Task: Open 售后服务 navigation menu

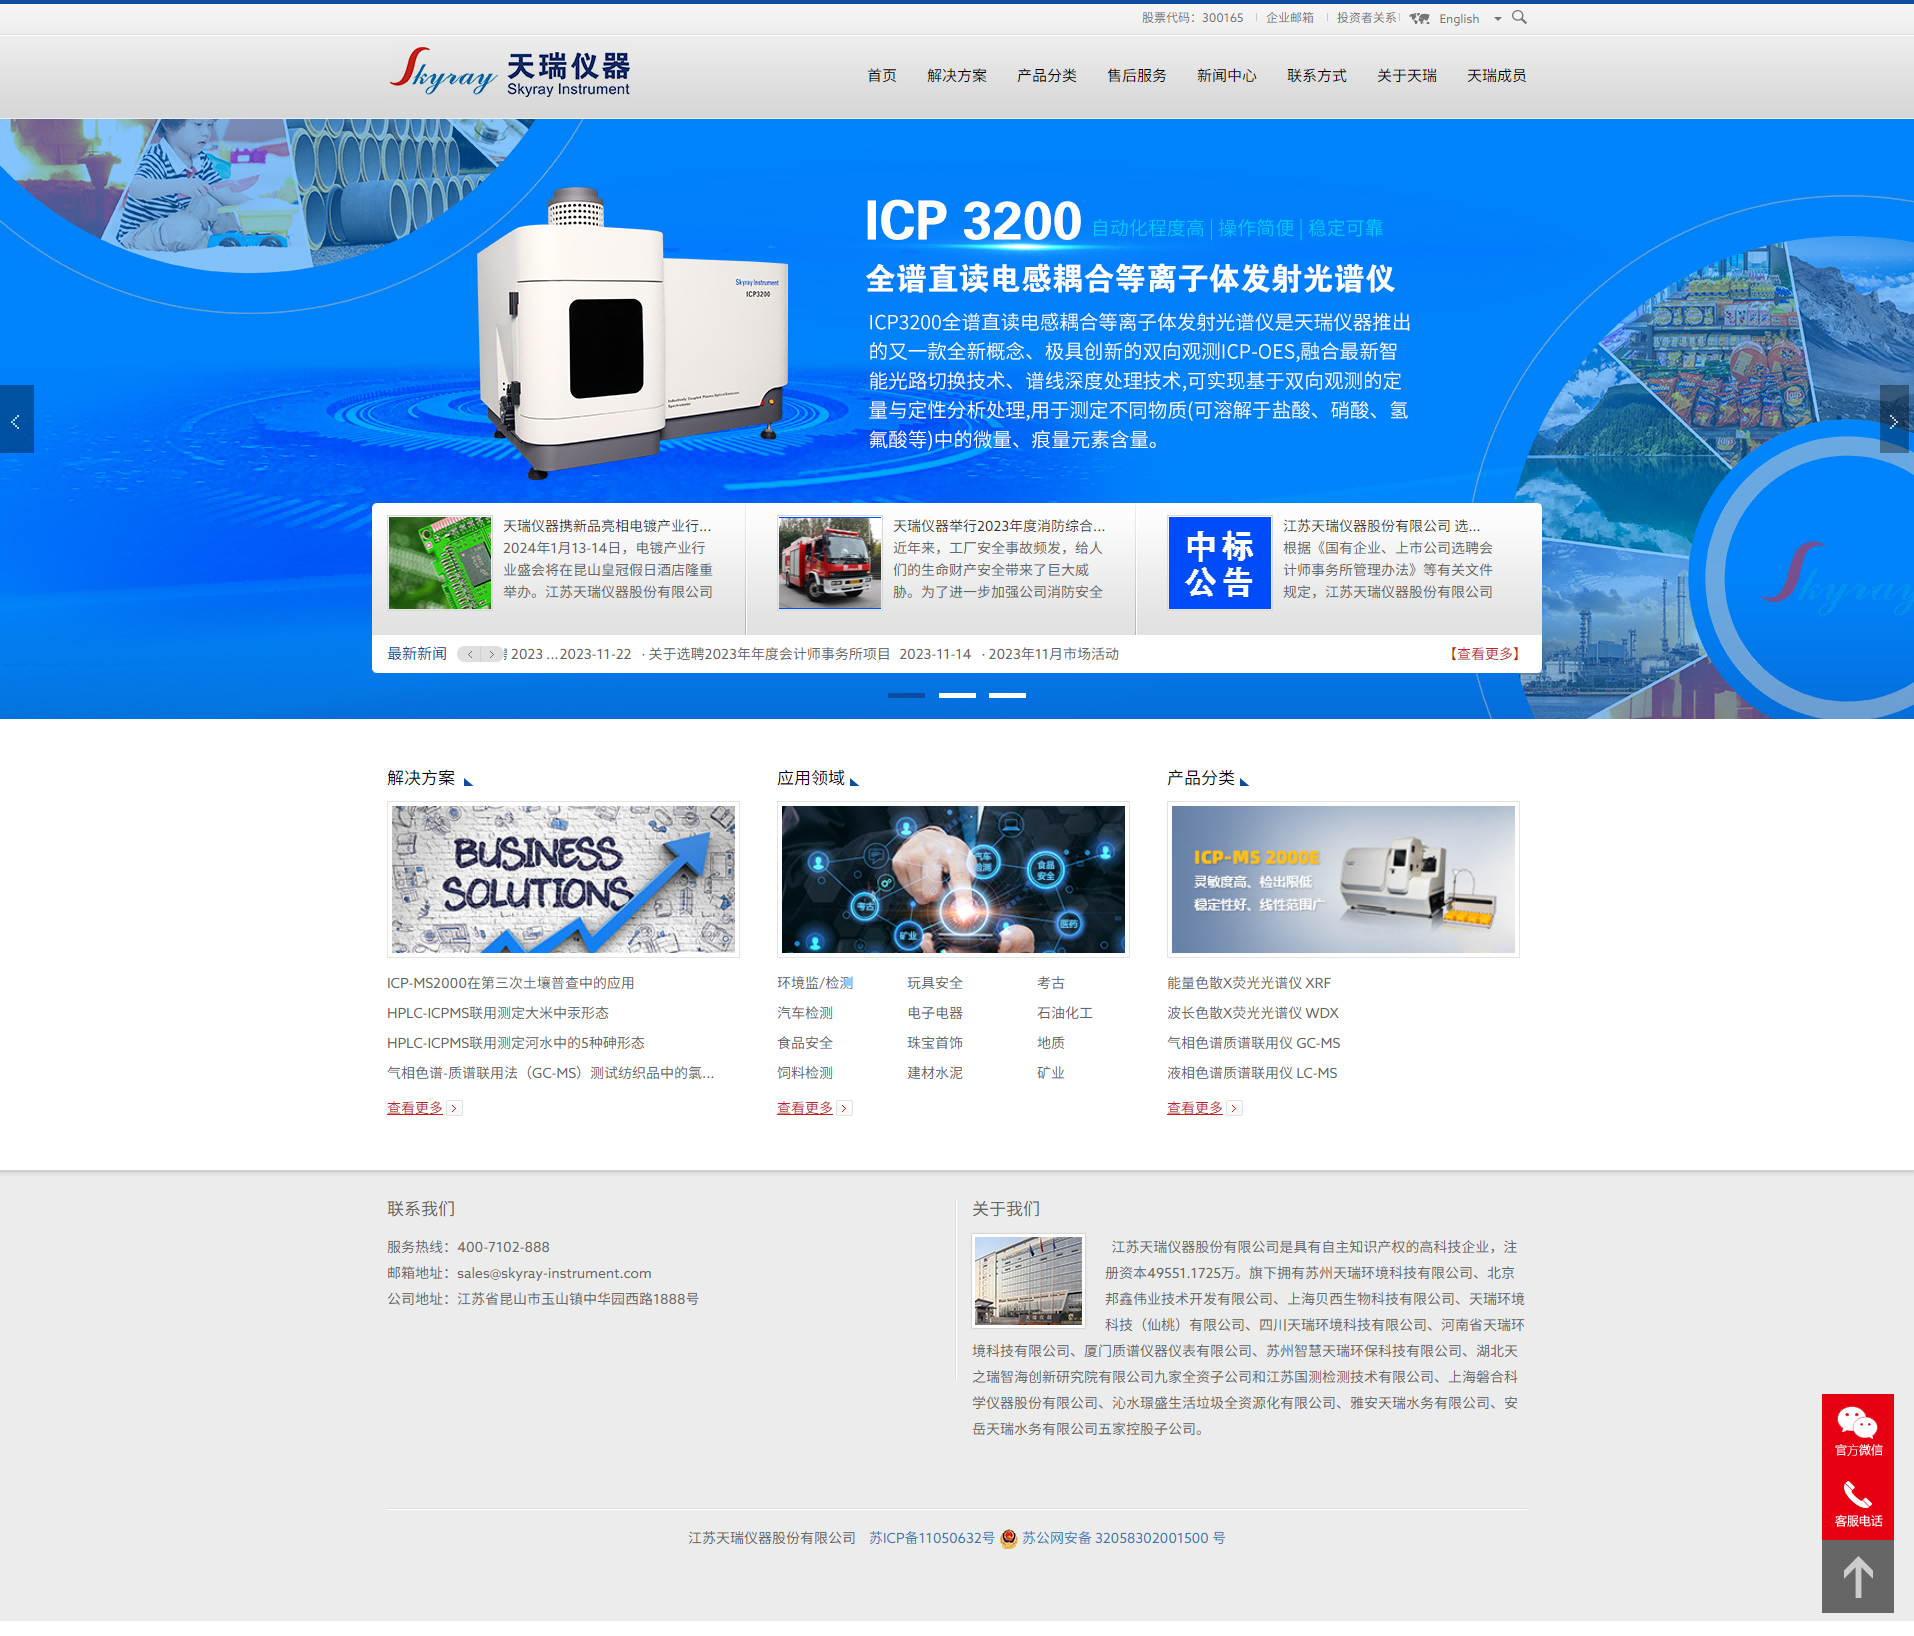Action: point(1137,76)
